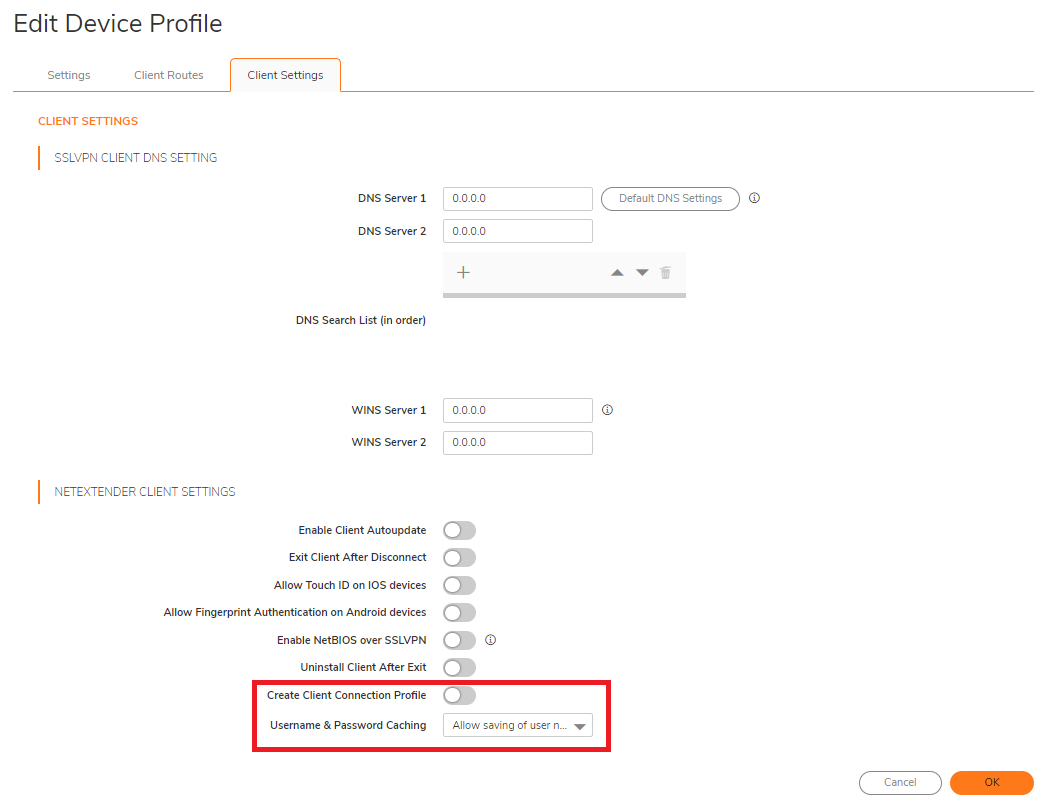The image size is (1037, 803).
Task: Enable Allow Touch ID on IOS devices
Action: pos(460,585)
